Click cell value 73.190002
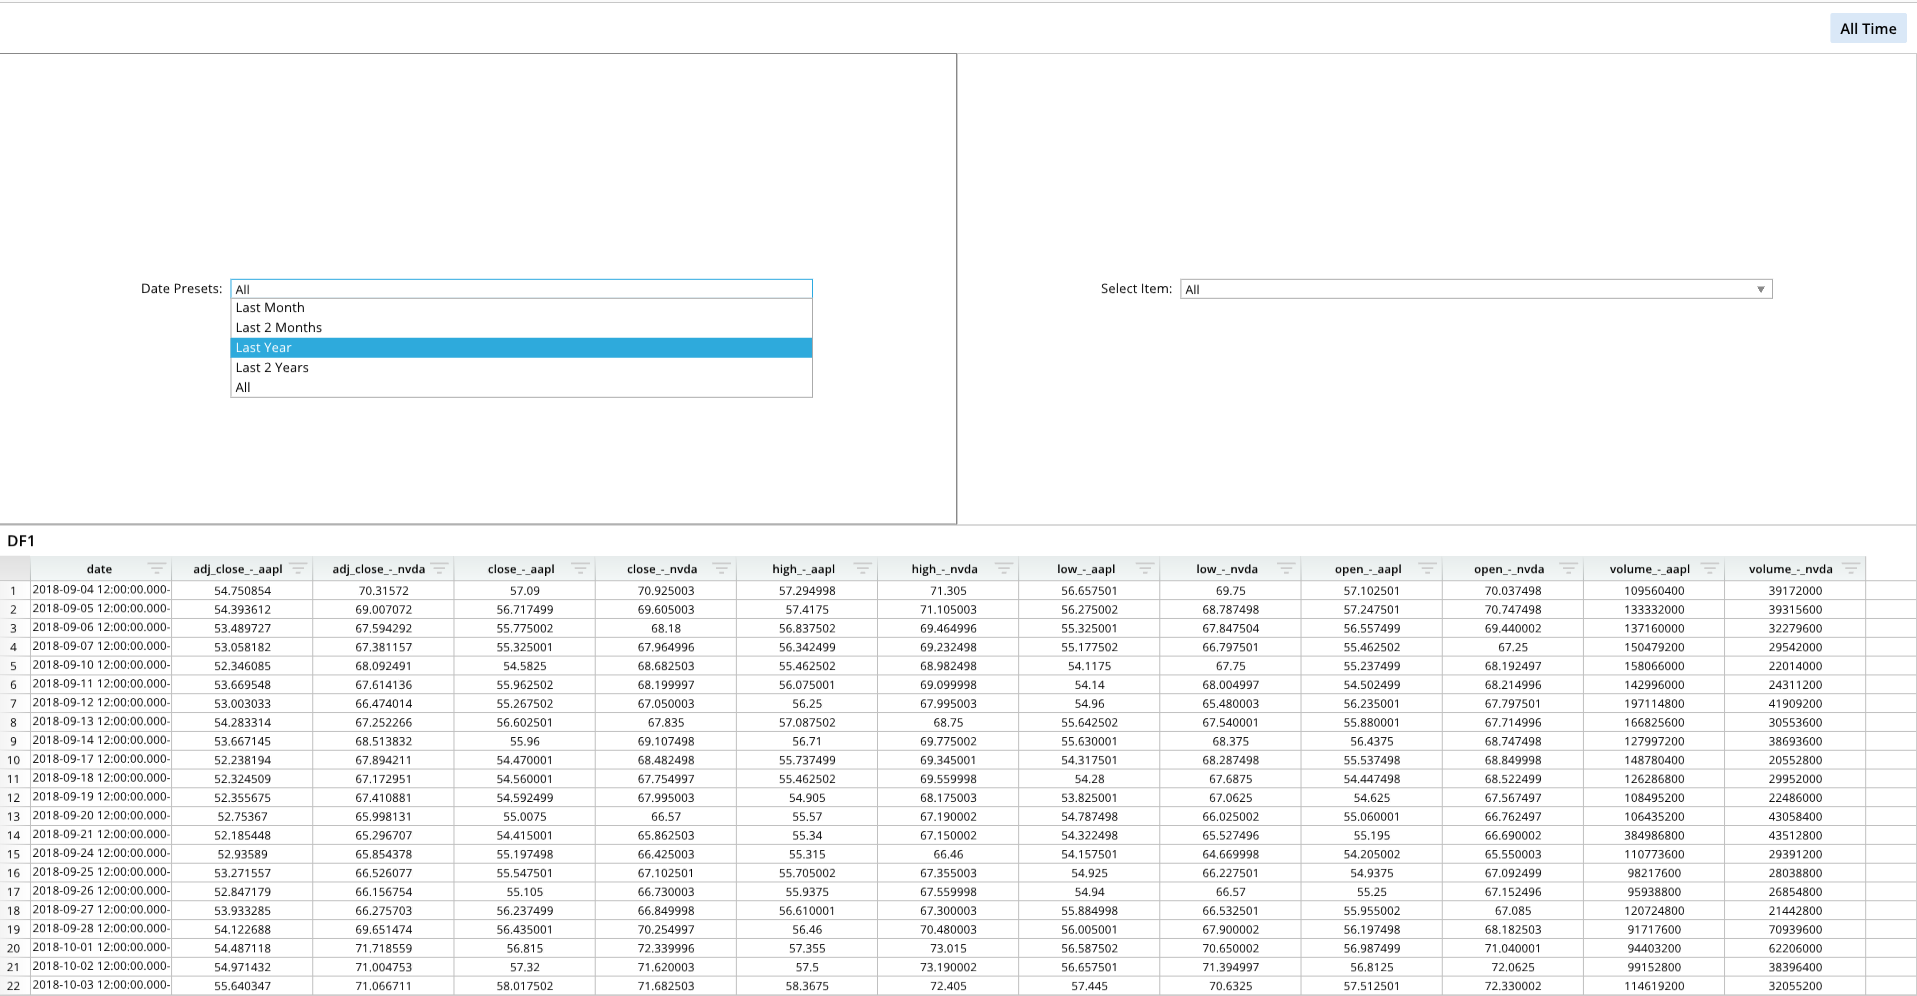Image resolution: width=1917 pixels, height=996 pixels. click(948, 967)
